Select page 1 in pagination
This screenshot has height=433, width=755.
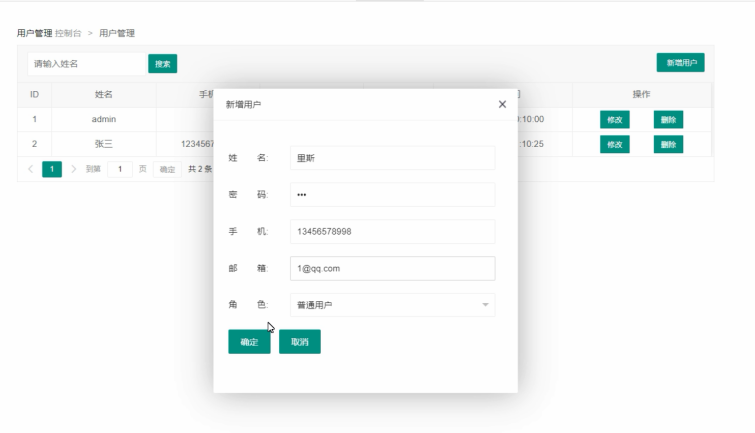click(x=52, y=169)
